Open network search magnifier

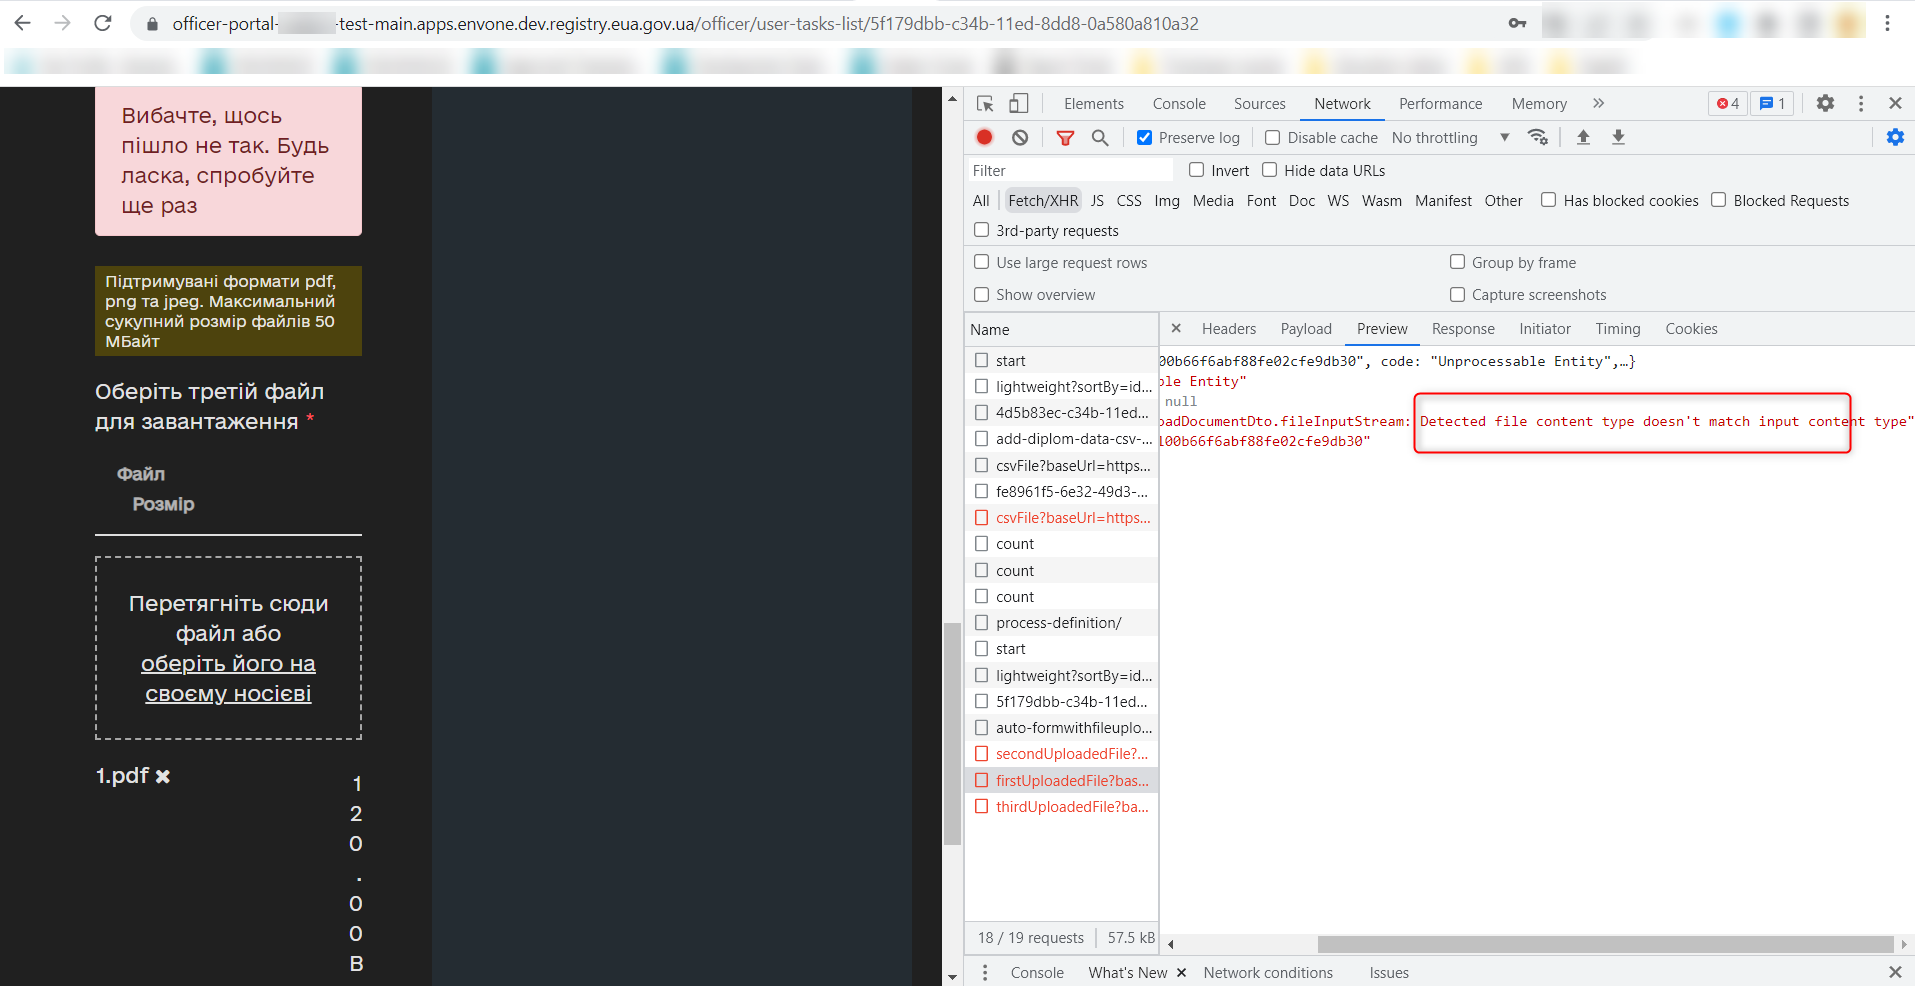pos(1100,137)
